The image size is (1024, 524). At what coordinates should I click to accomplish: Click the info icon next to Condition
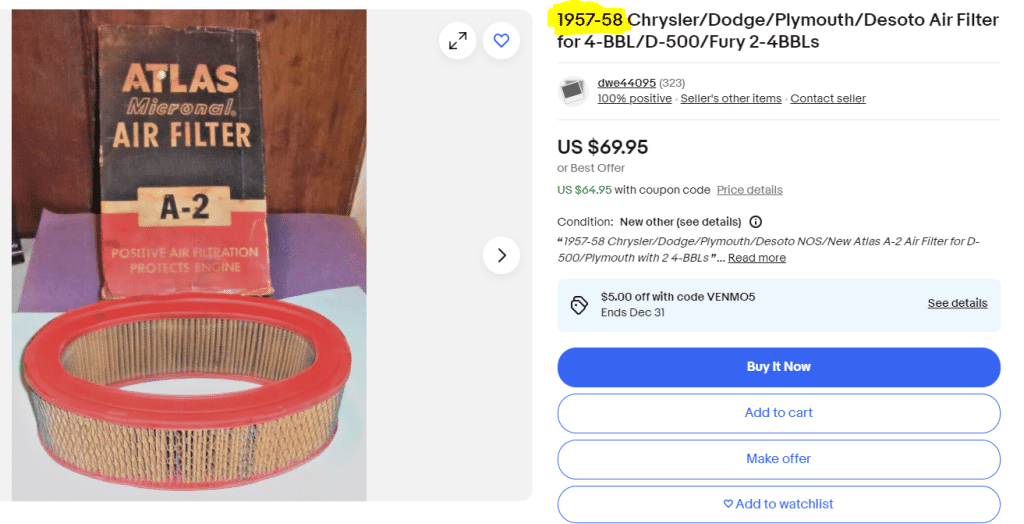756,222
